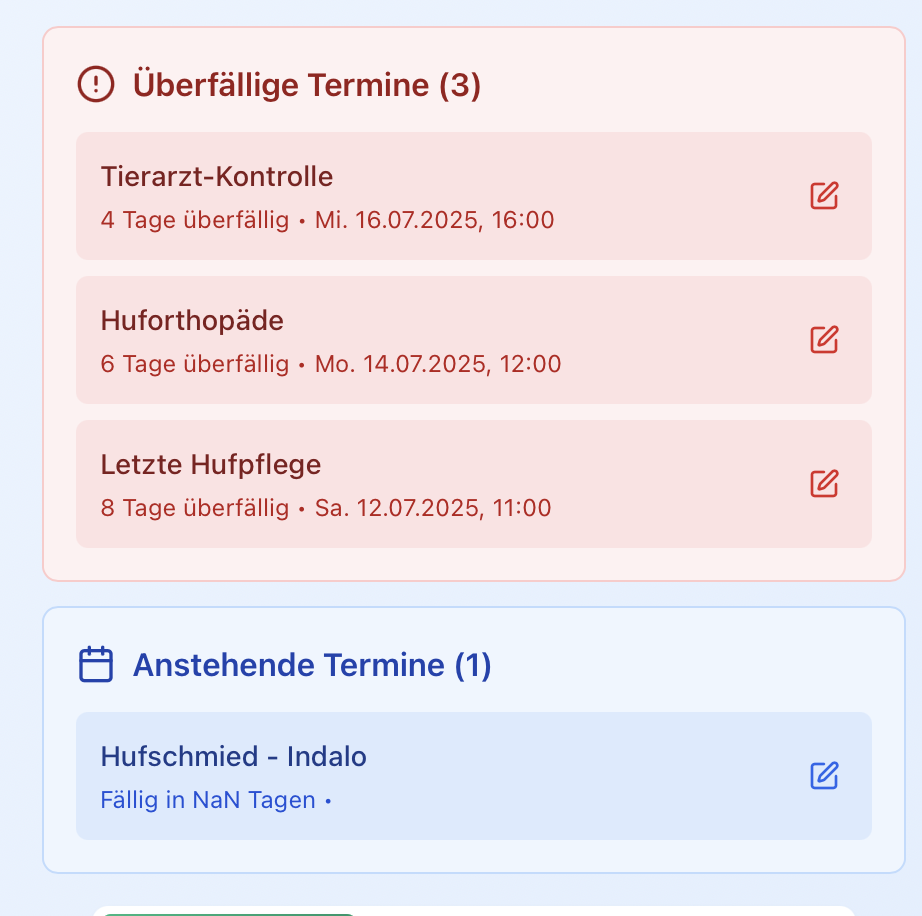Click the warning icon beside Überfällige Termine
The height and width of the screenshot is (916, 922).
click(x=96, y=84)
